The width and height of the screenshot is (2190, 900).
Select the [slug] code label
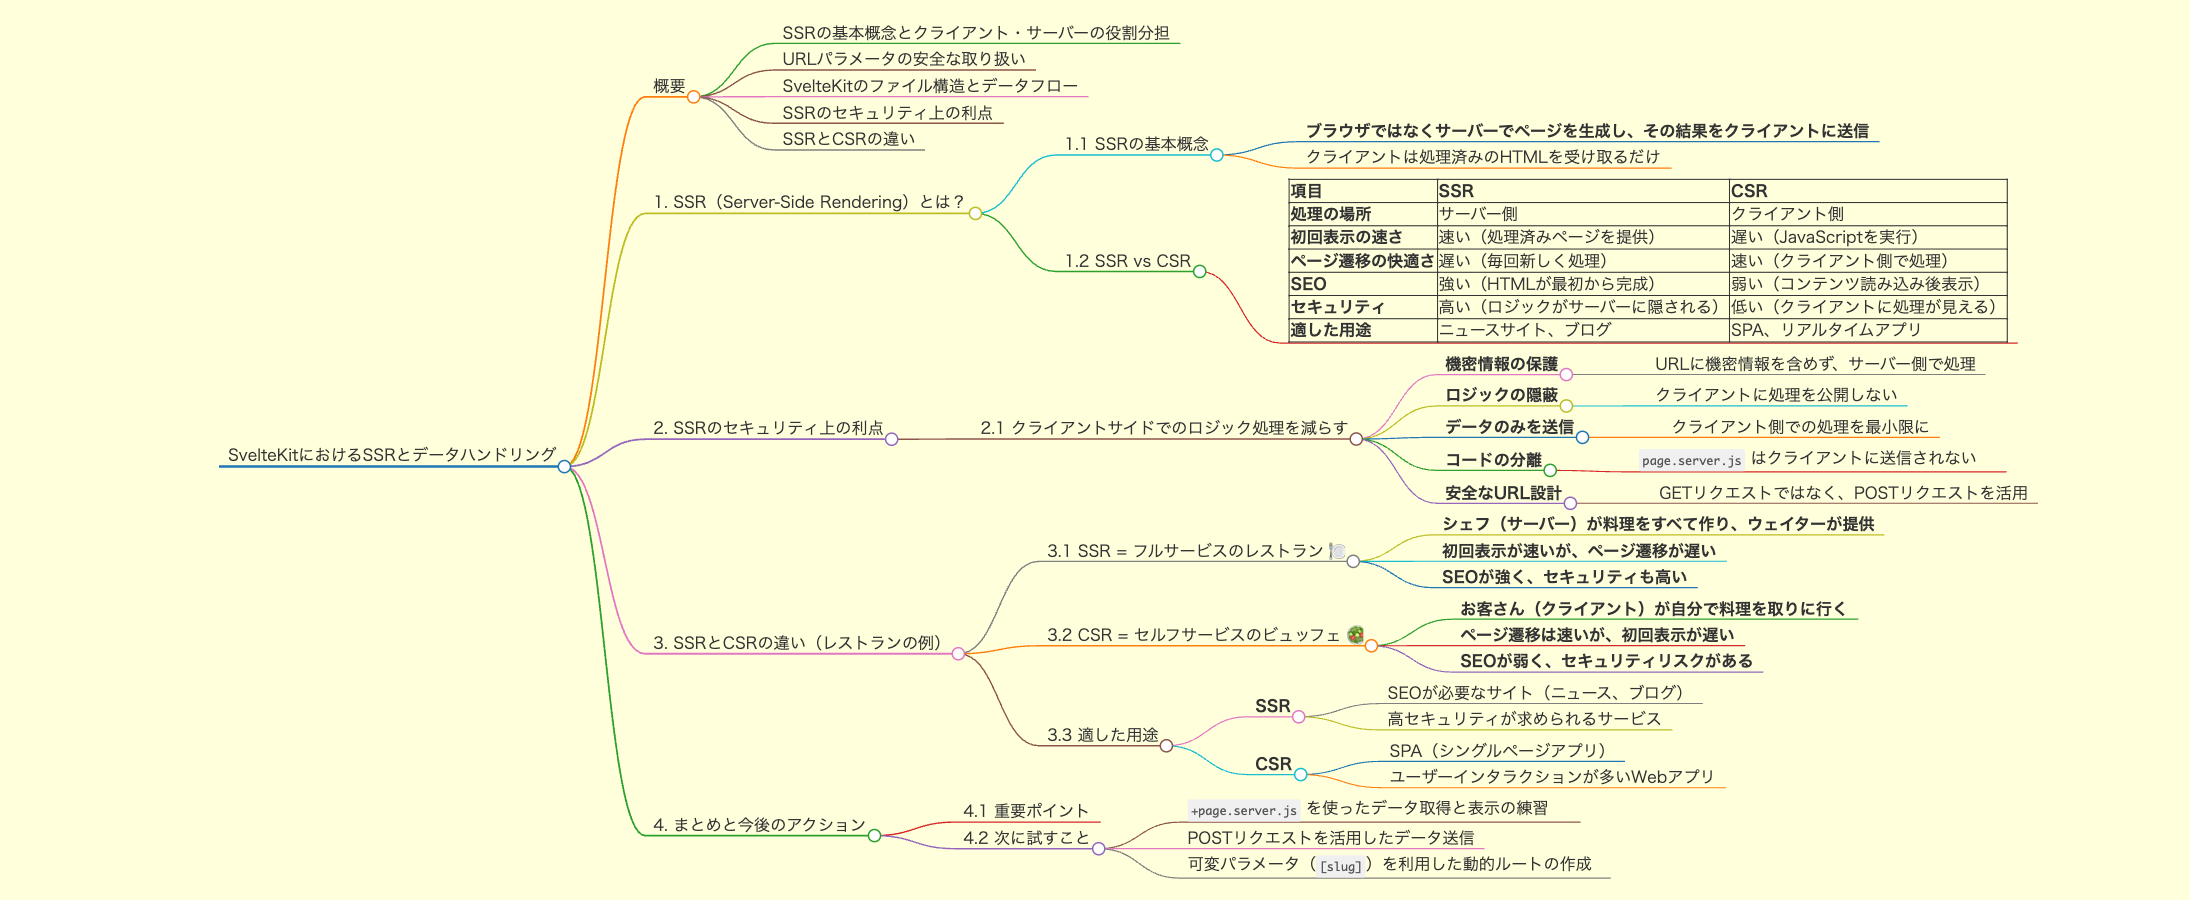pos(1341,866)
